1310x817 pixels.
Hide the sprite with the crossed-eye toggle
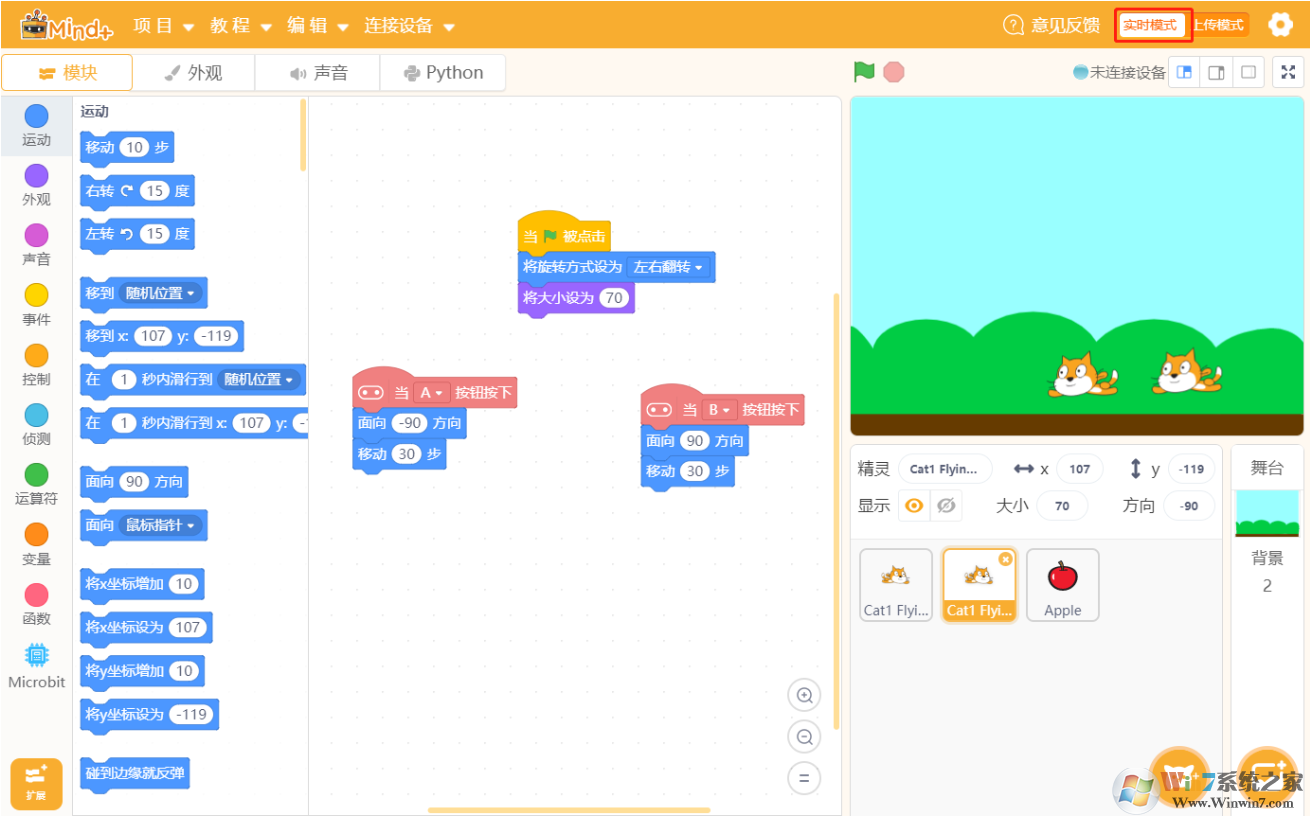tap(945, 506)
